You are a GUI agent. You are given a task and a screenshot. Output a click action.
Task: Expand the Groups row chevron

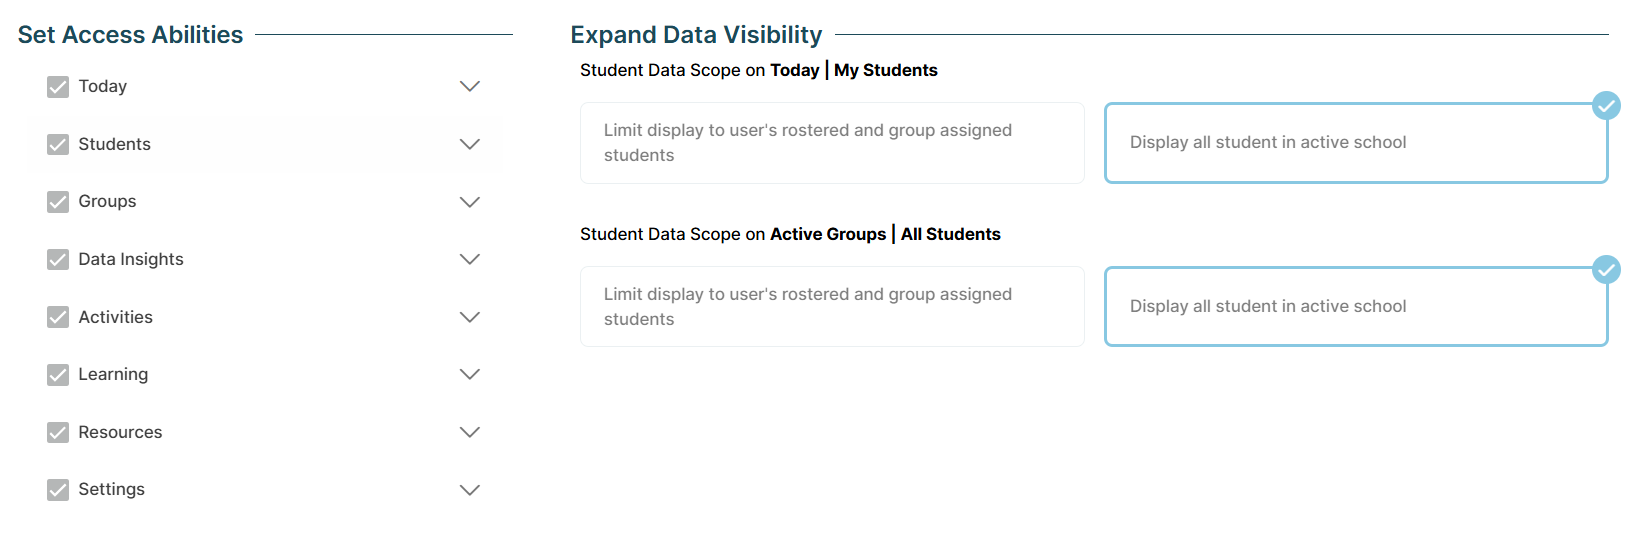[470, 202]
